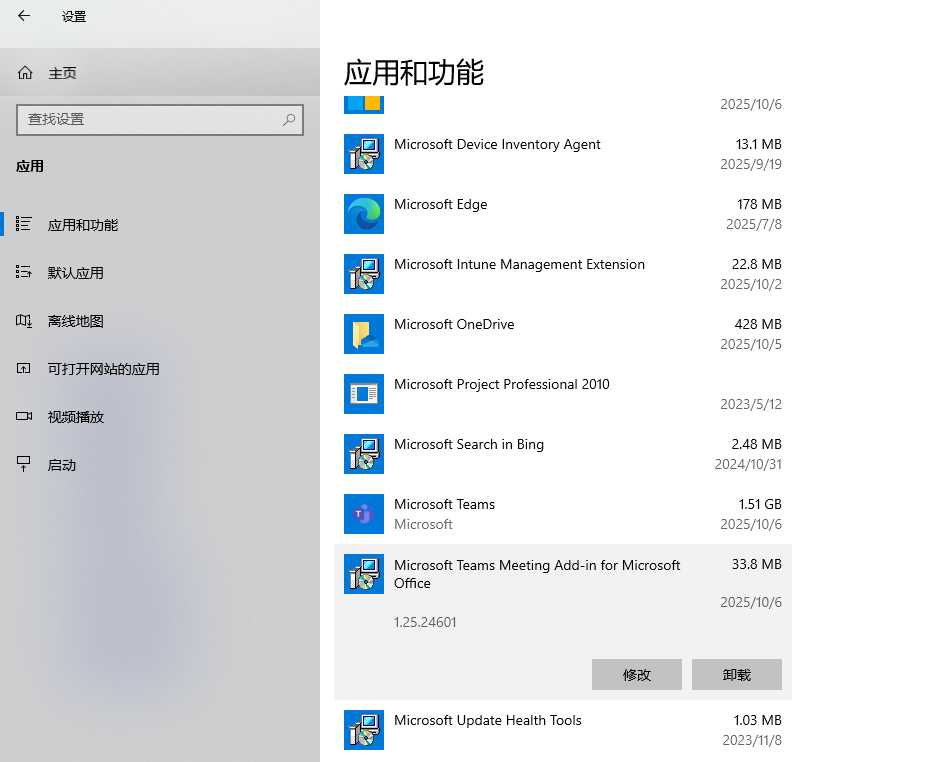The height and width of the screenshot is (762, 940).
Task: Click the home icon next to 主页
Action: pos(25,73)
